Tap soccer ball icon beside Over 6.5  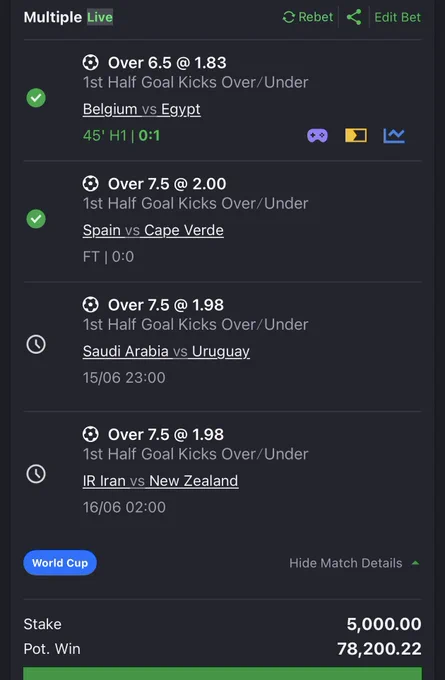(91, 63)
